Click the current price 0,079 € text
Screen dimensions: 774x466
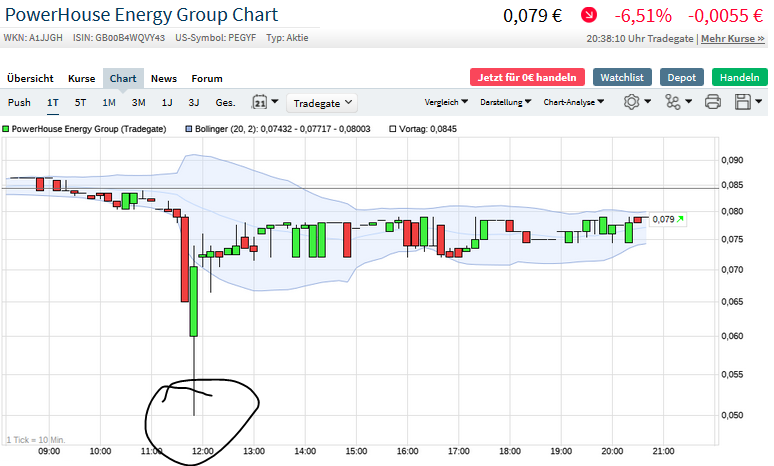click(533, 16)
